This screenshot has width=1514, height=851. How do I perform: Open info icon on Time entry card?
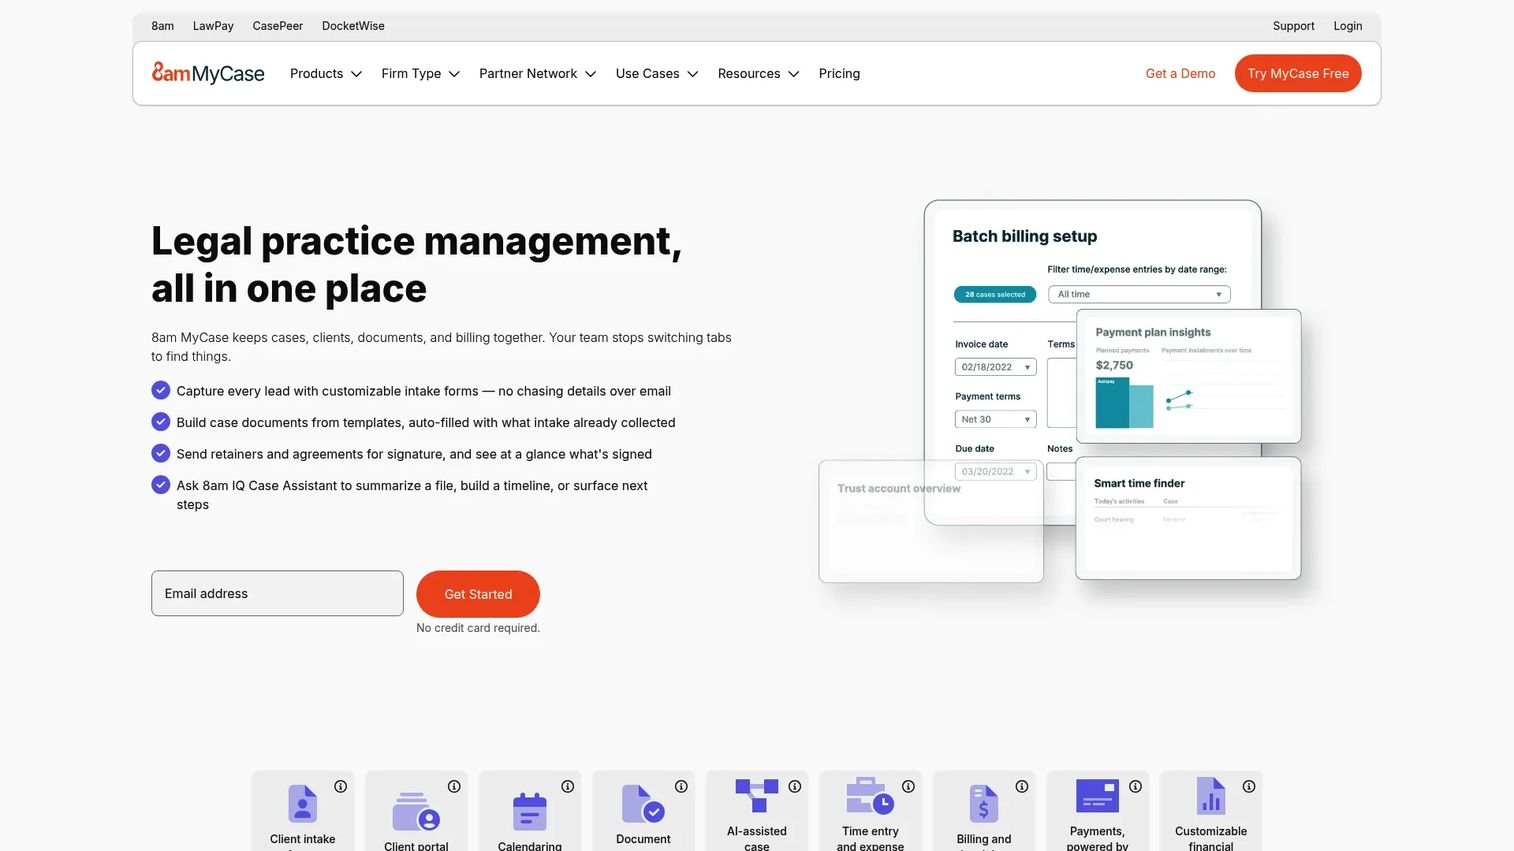pyautogui.click(x=908, y=787)
